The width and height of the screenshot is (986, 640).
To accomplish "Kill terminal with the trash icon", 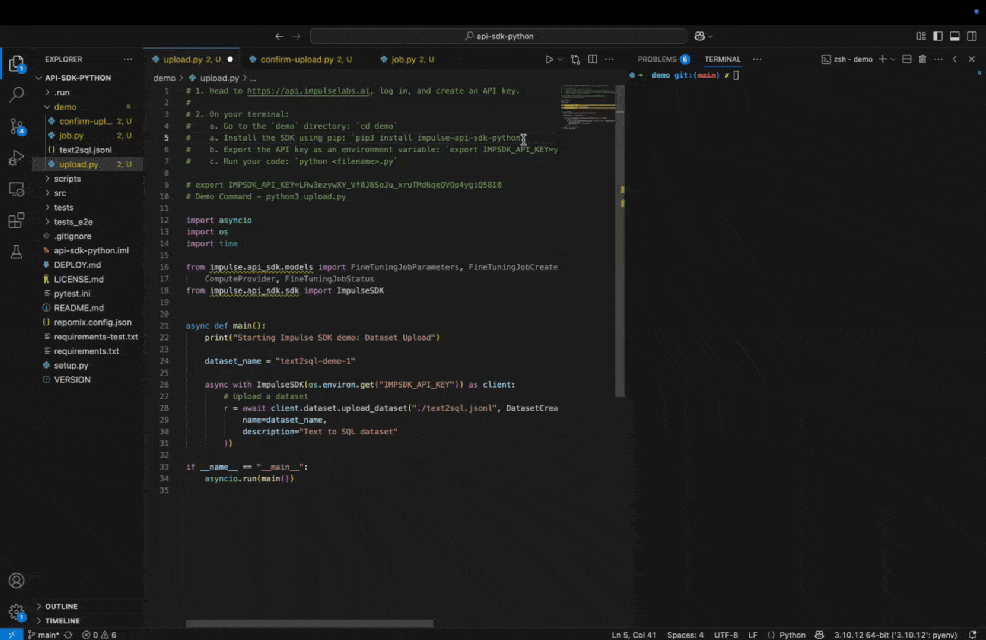I will [x=922, y=59].
